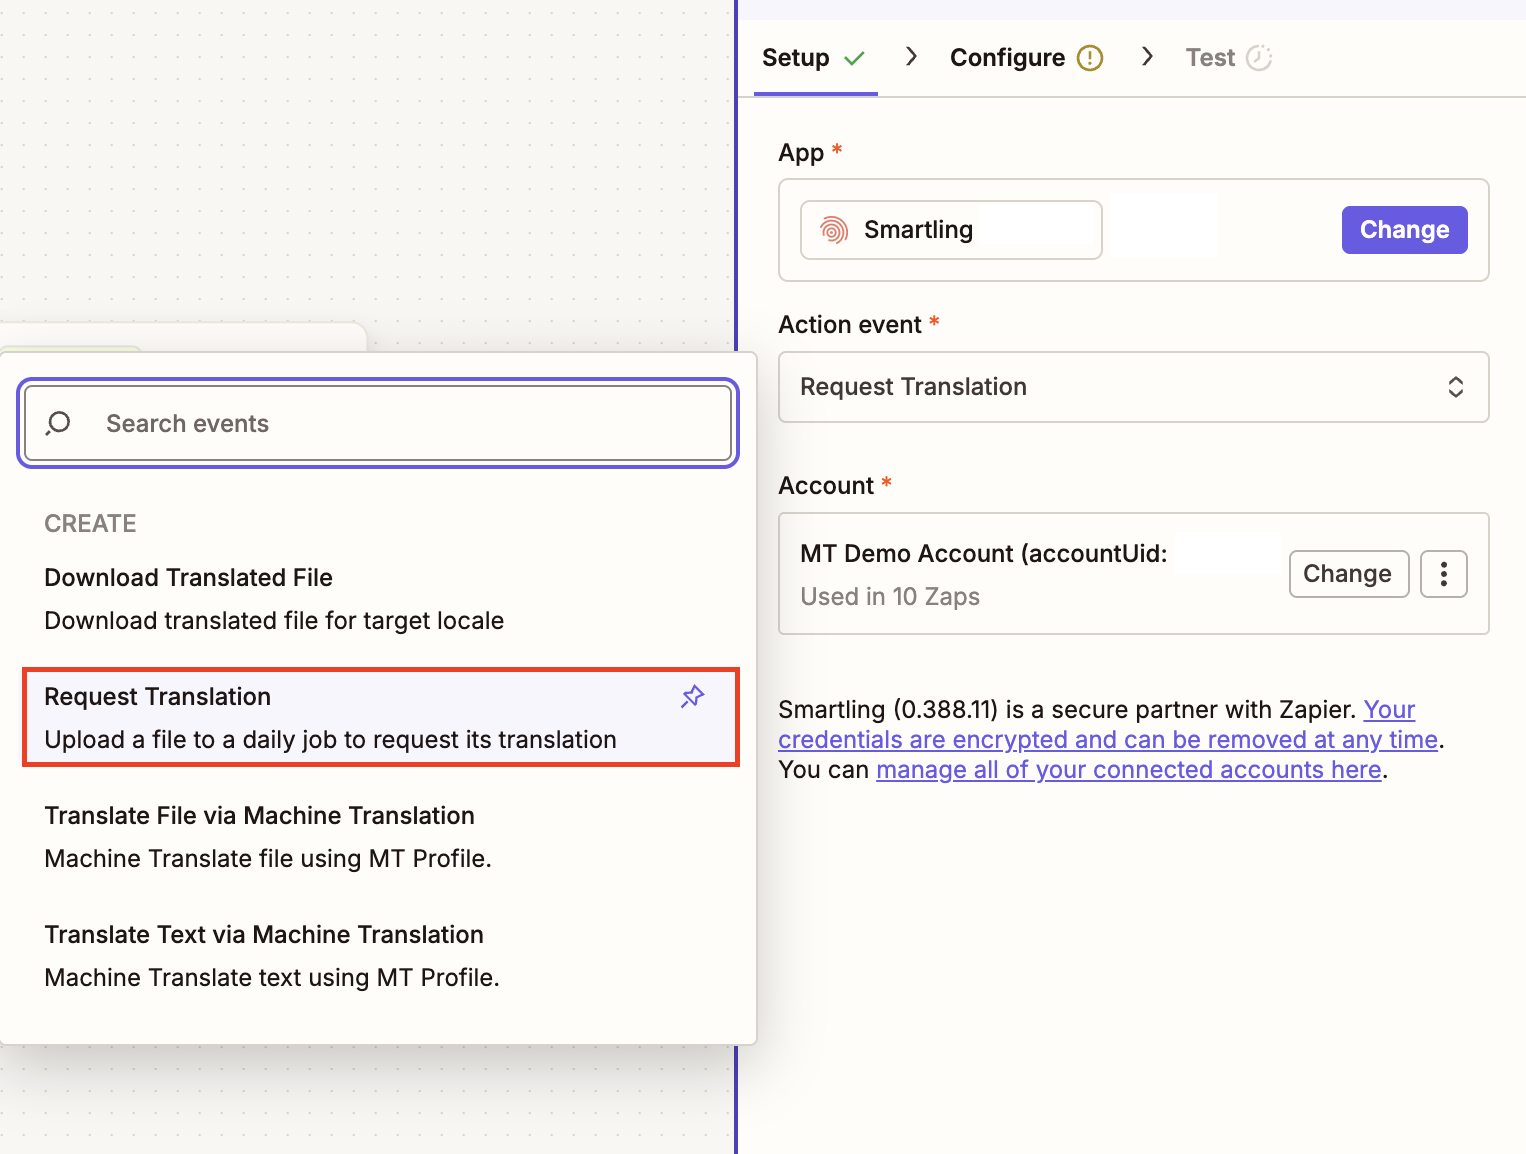Click the Smartling app logo icon
Viewport: 1526px width, 1154px height.
coord(835,229)
